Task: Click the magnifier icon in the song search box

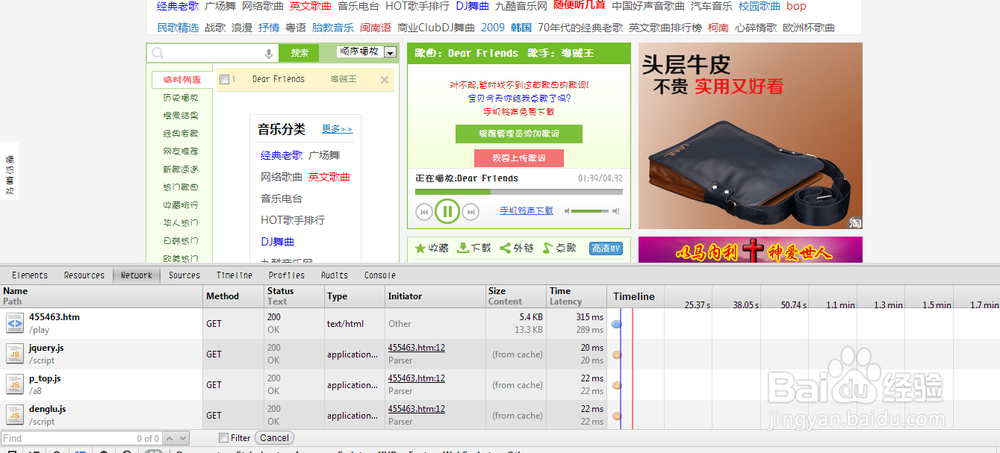Action: point(158,54)
